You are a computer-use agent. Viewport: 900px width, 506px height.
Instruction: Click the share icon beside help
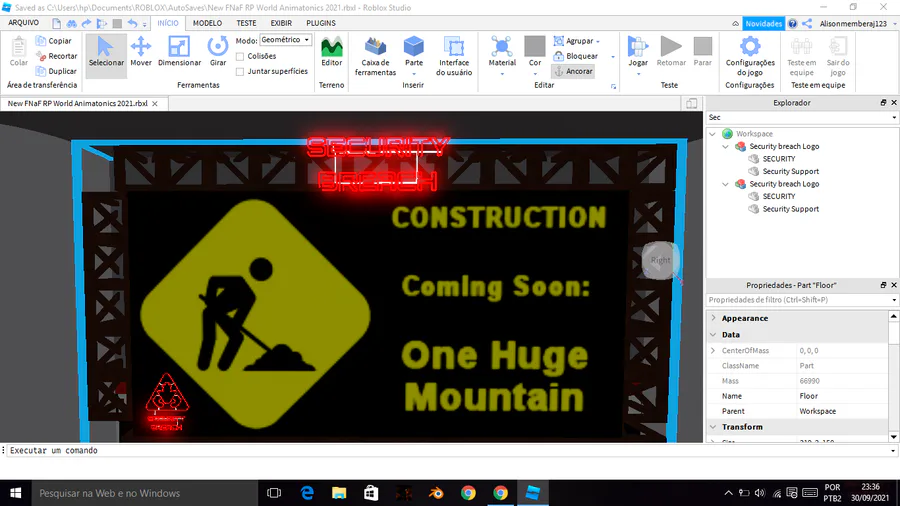(x=807, y=24)
